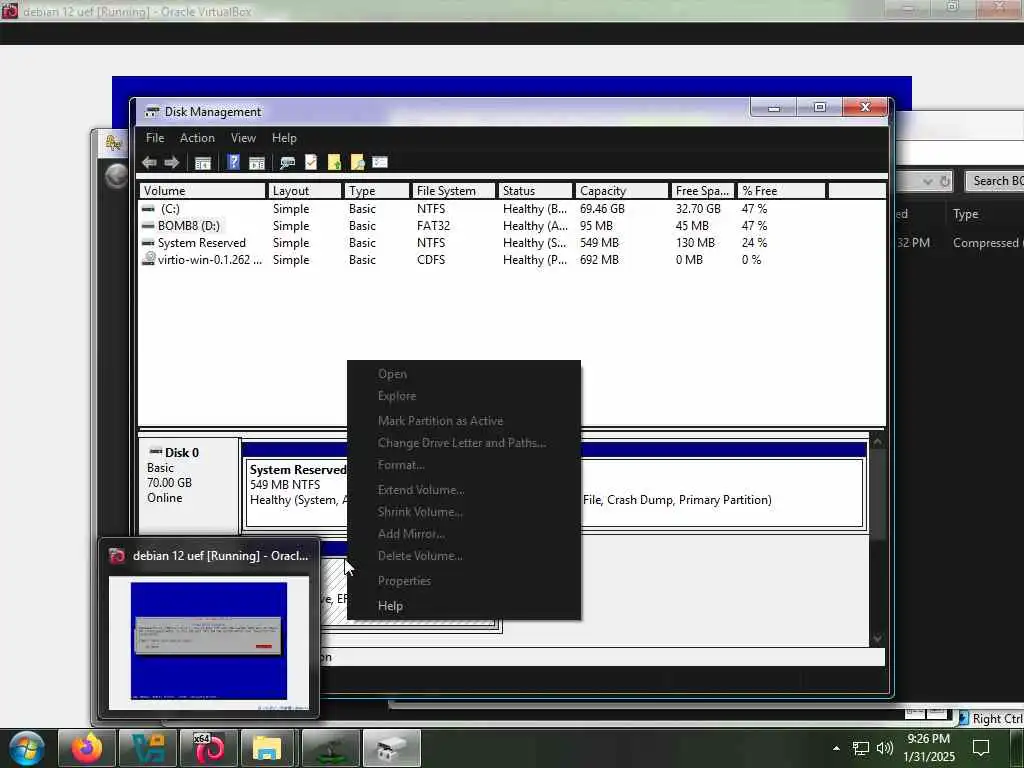
Task: Sort by the Capacity column header
Action: pyautogui.click(x=622, y=191)
